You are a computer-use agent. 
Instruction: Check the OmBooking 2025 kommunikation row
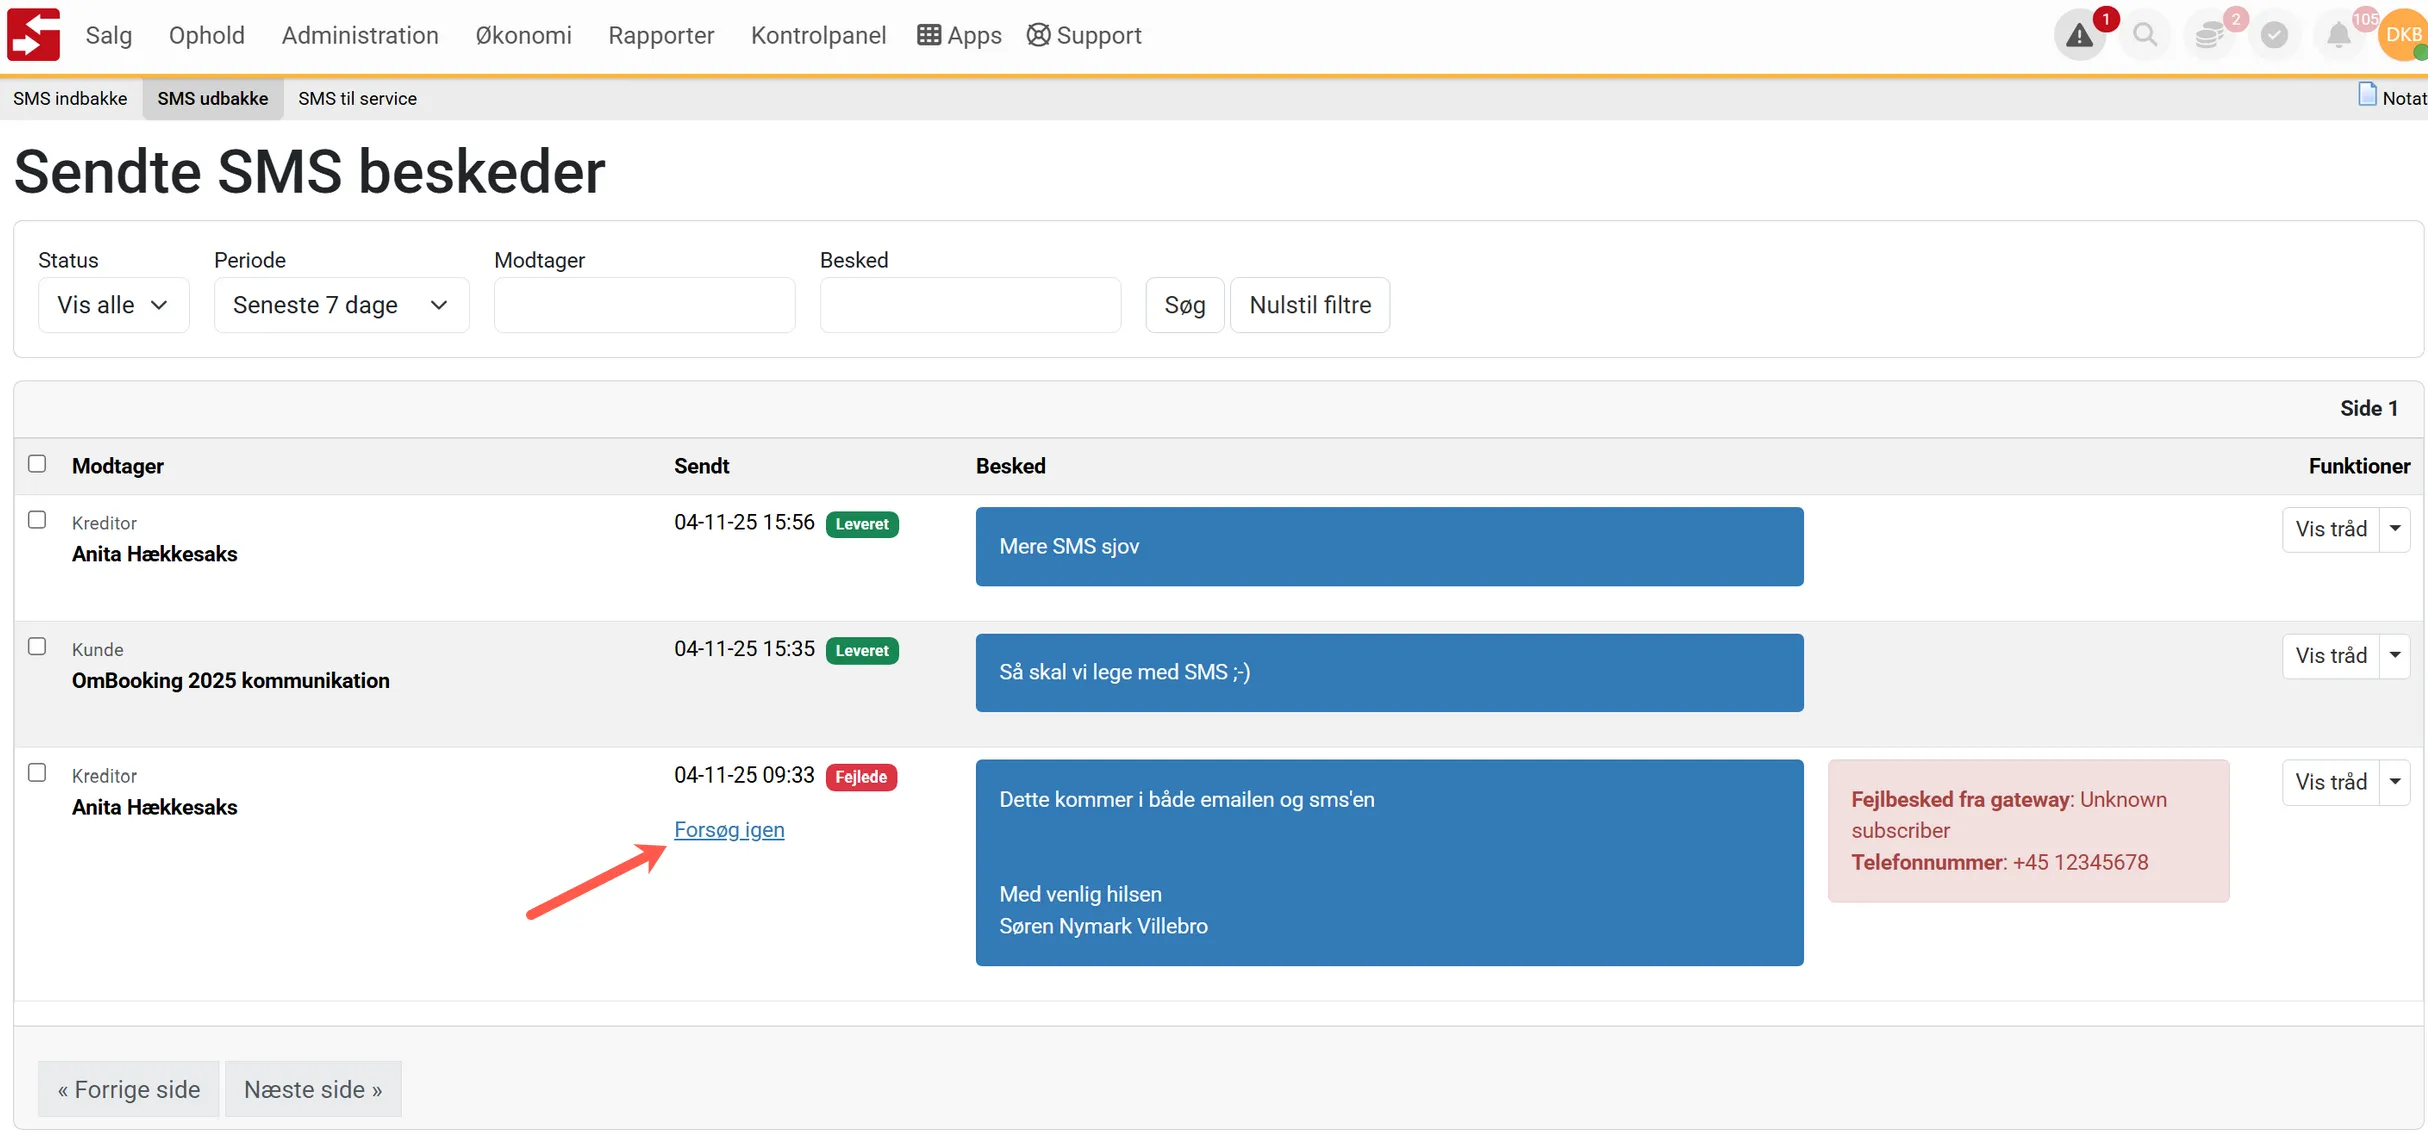click(37, 647)
